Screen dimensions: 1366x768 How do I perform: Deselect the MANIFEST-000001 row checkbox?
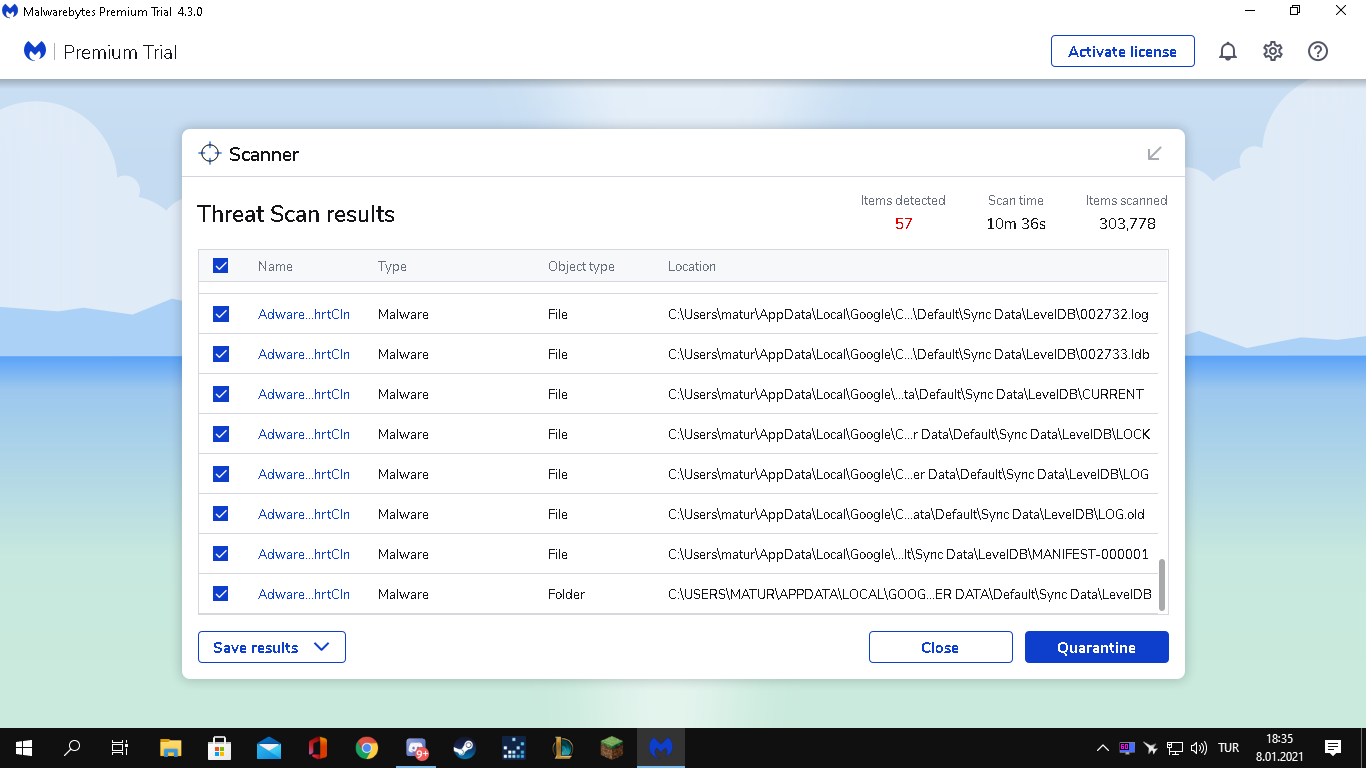(221, 554)
